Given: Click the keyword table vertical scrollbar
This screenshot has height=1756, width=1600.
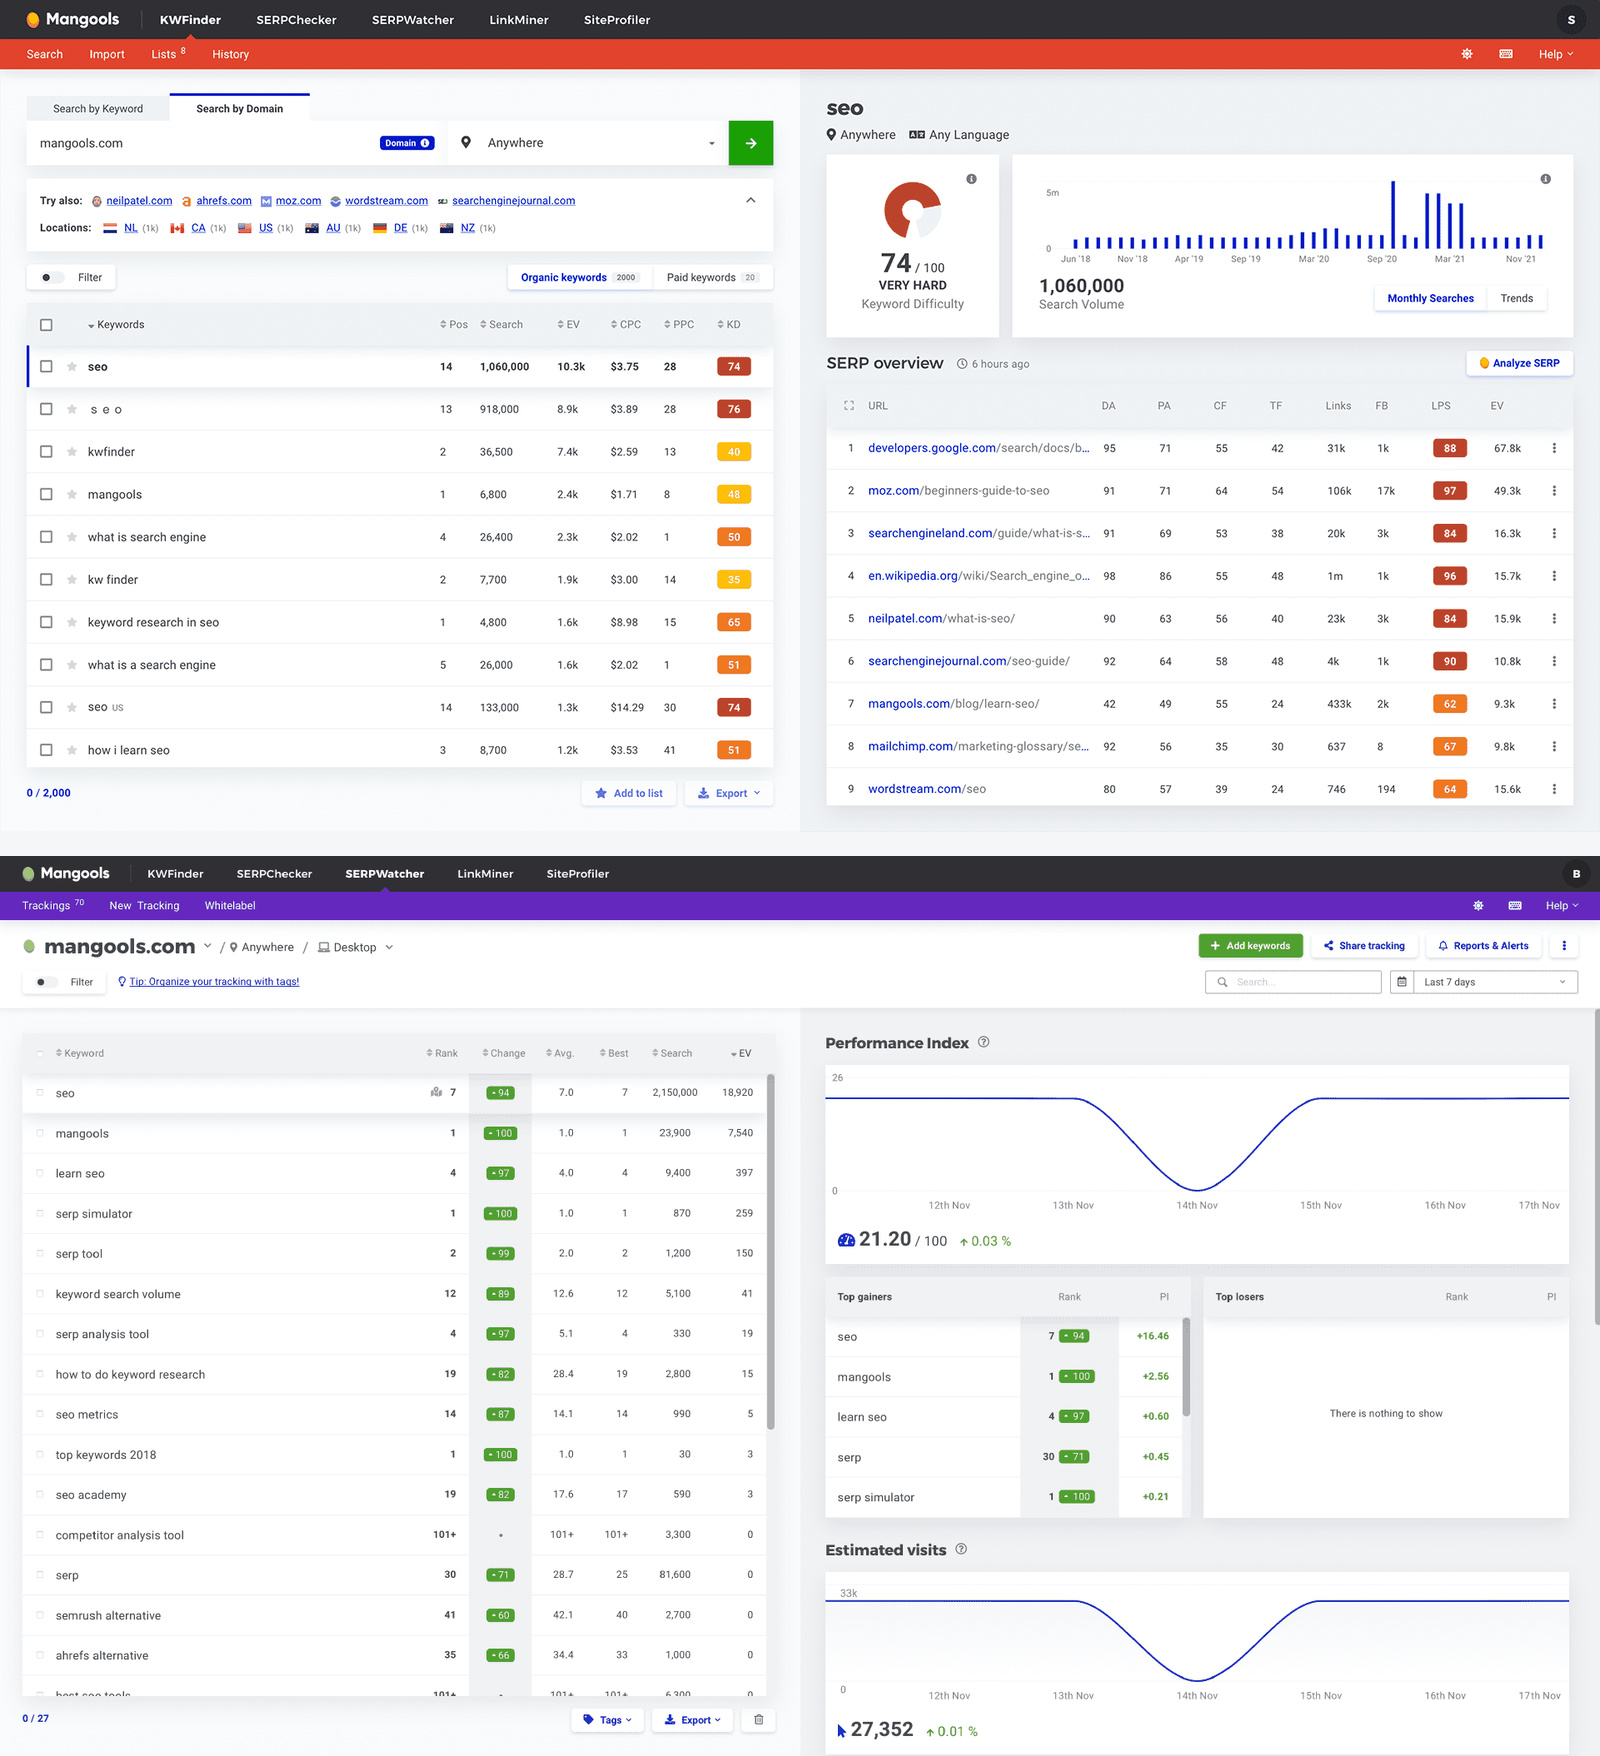Looking at the screenshot, I should [770, 1250].
